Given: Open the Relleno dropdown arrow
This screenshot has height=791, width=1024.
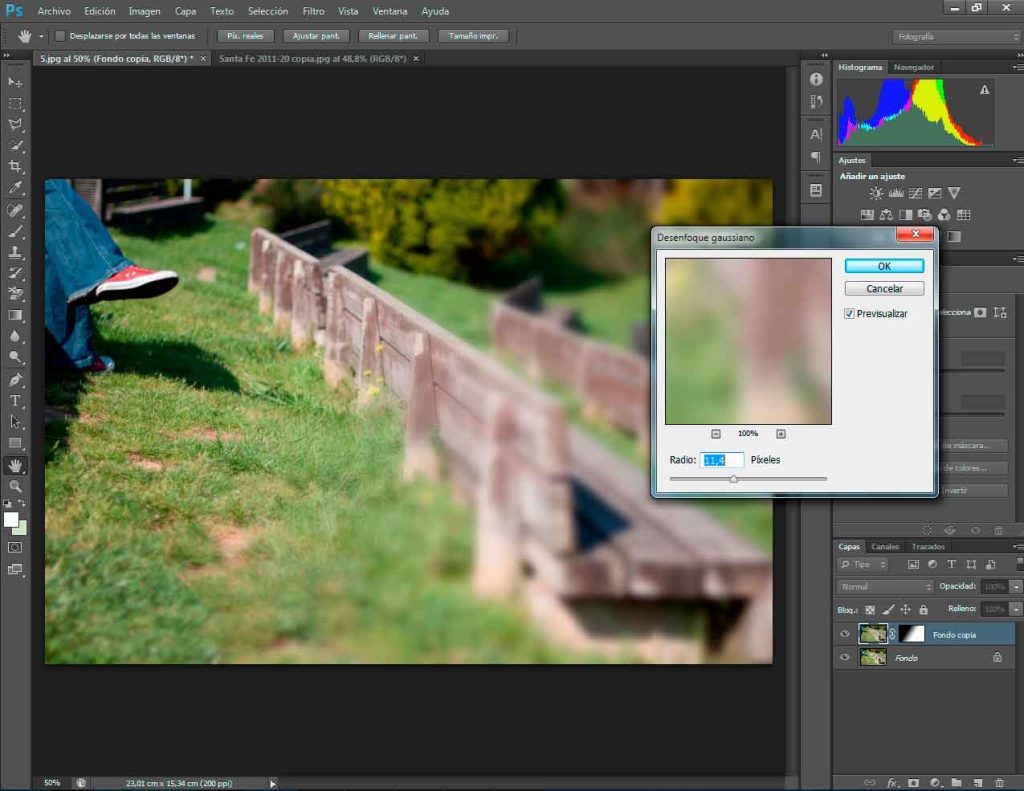Looking at the screenshot, I should pos(1016,609).
